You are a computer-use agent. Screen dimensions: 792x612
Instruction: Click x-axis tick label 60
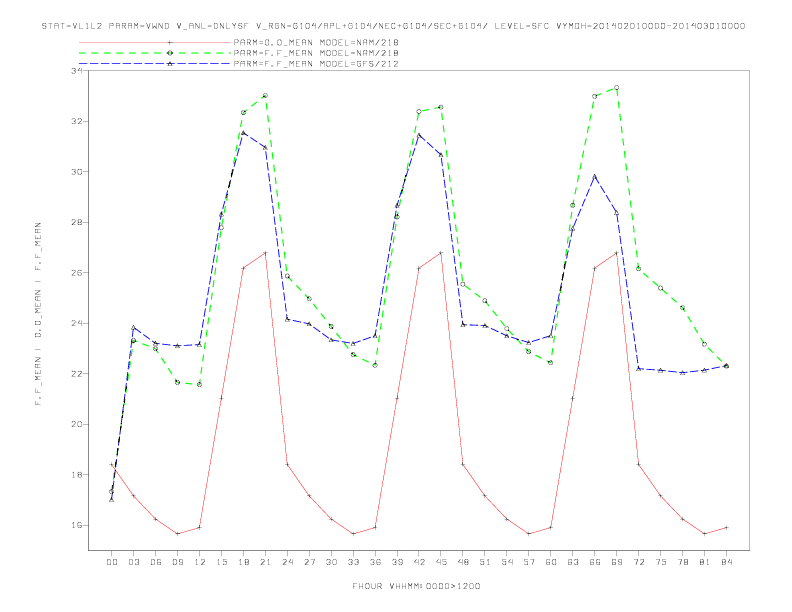point(551,562)
